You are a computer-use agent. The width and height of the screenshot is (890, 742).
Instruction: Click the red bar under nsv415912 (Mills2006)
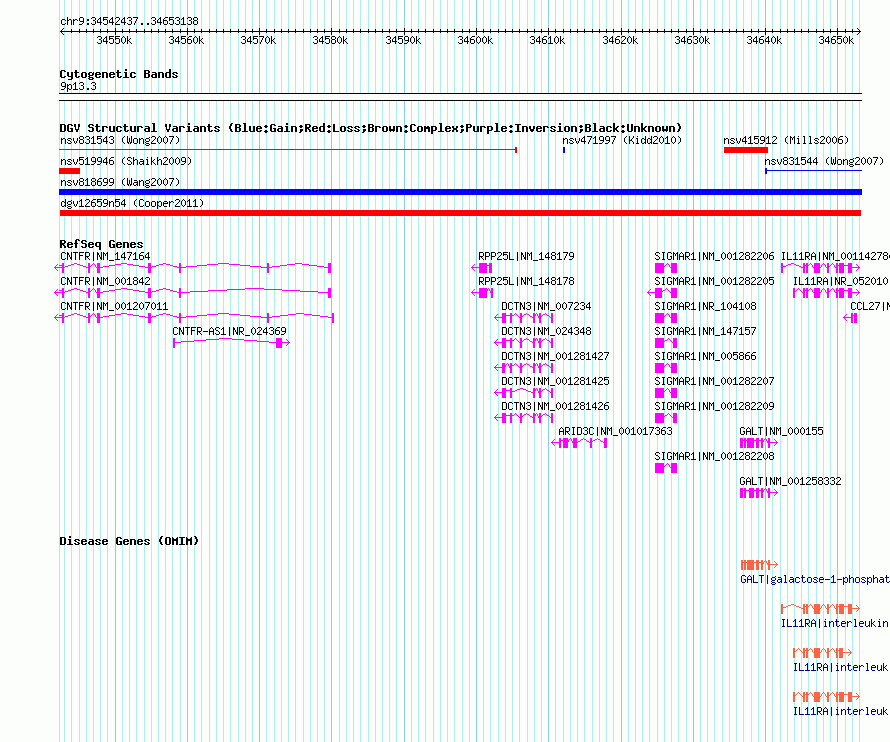[x=746, y=150]
